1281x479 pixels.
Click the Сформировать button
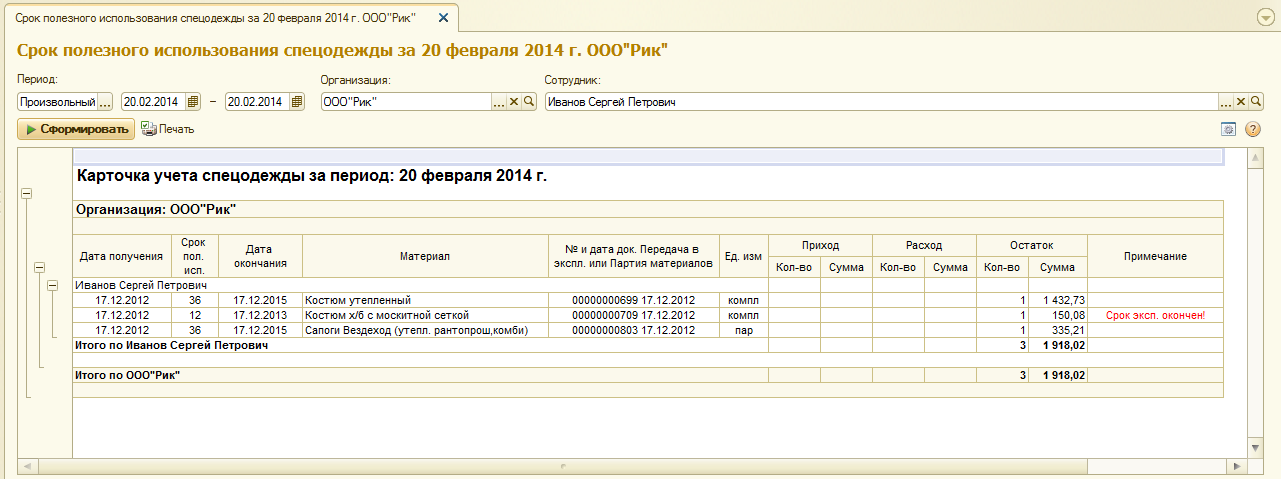point(77,129)
